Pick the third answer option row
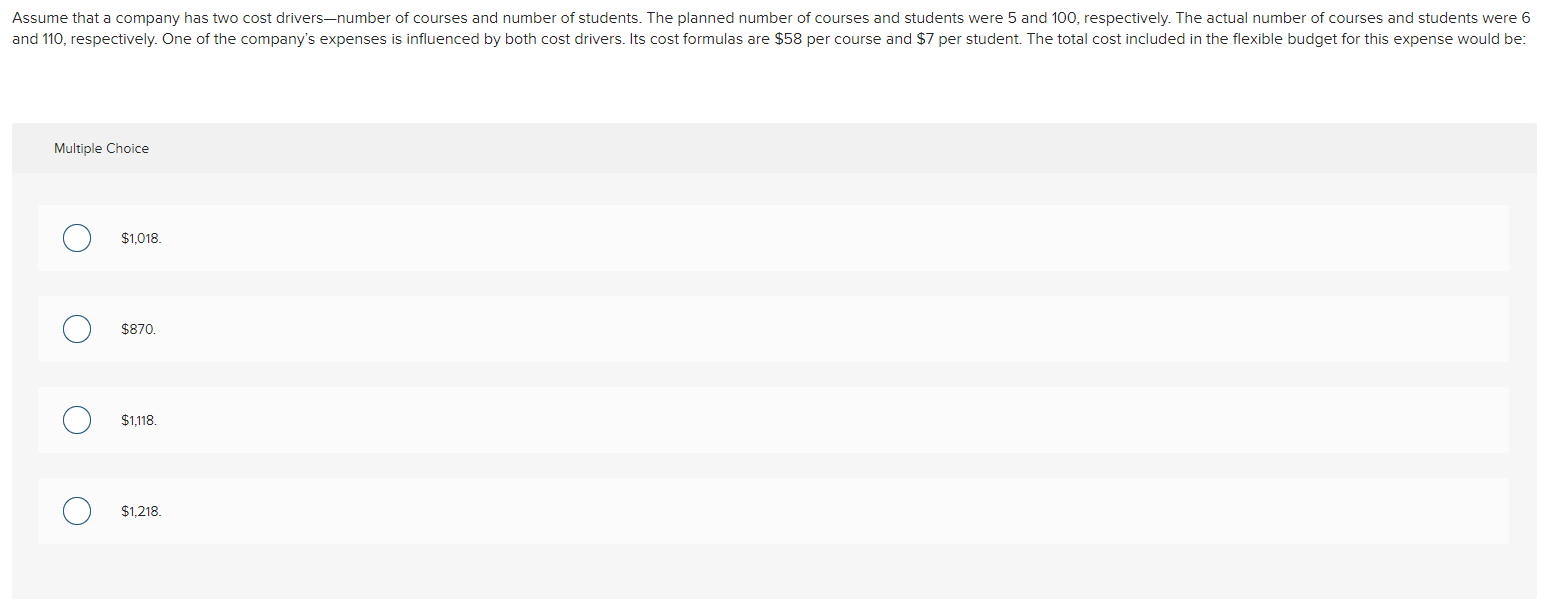Screen dimensions: 1555x613 tap(773, 420)
